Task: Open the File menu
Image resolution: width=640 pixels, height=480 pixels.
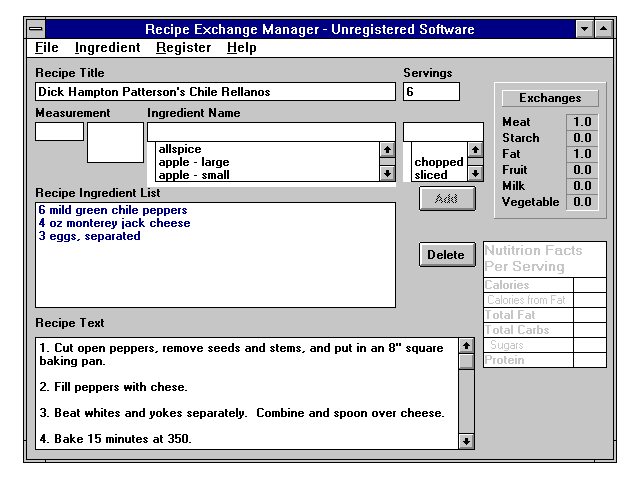Action: point(47,47)
